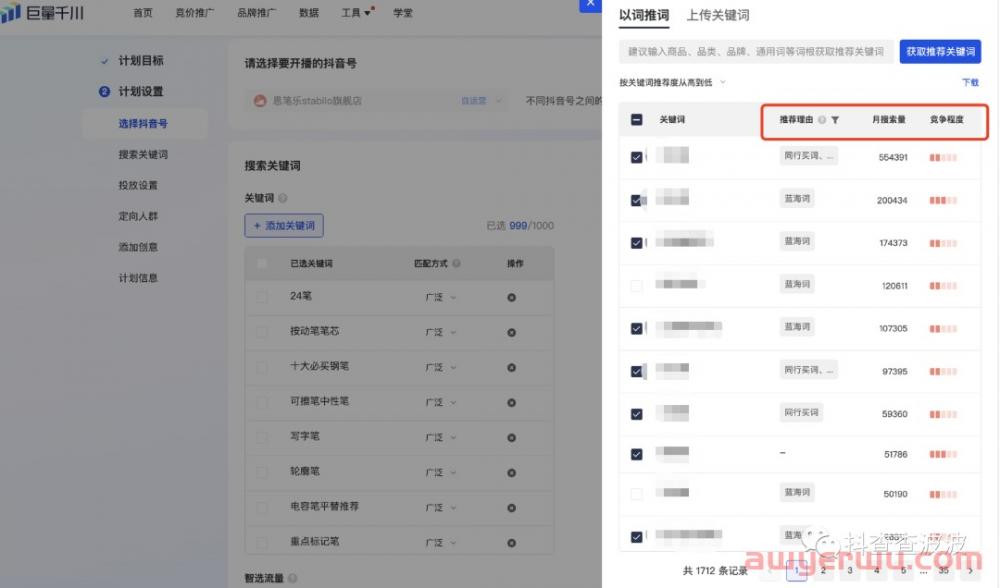
Task: Tick the checkbox for selected keyword 写字笔
Action: pyautogui.click(x=261, y=437)
